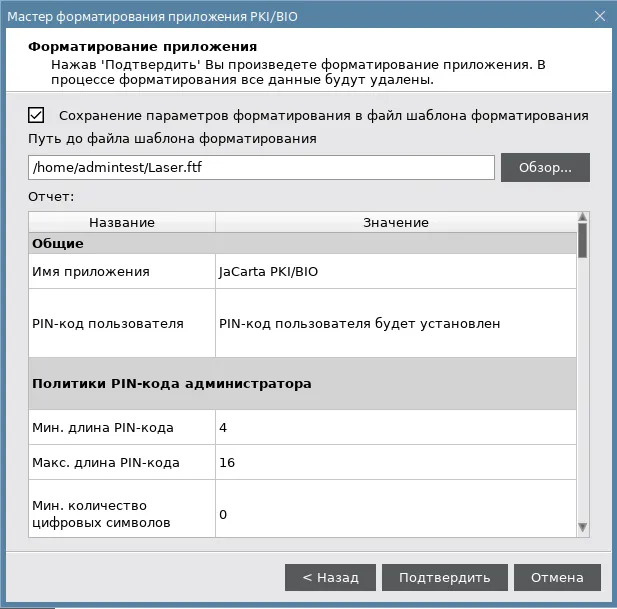Select the value 16 for max PIN length

tap(396, 462)
